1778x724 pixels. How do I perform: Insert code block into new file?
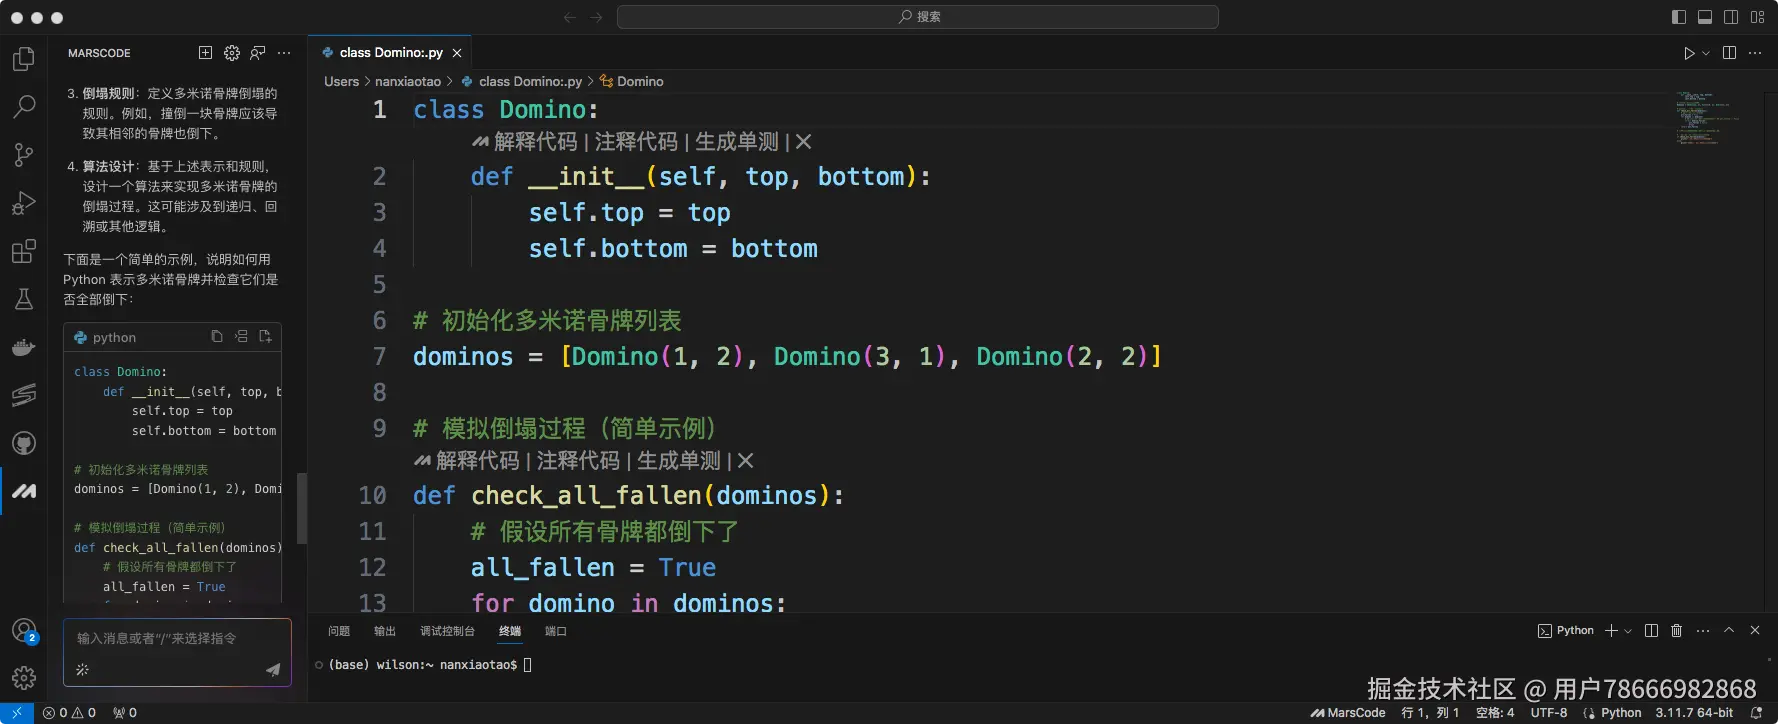click(265, 337)
